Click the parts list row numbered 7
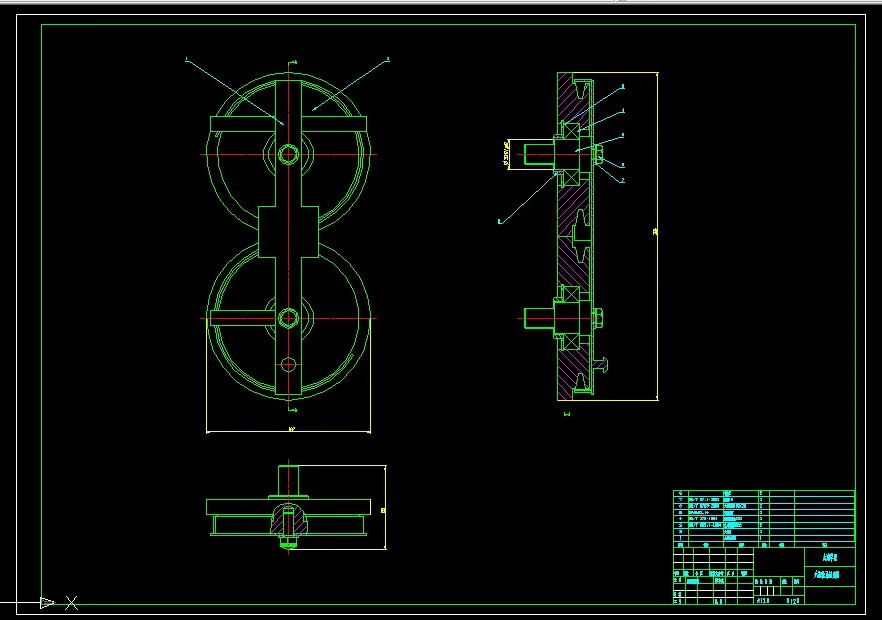882x620 pixels. 764,500
